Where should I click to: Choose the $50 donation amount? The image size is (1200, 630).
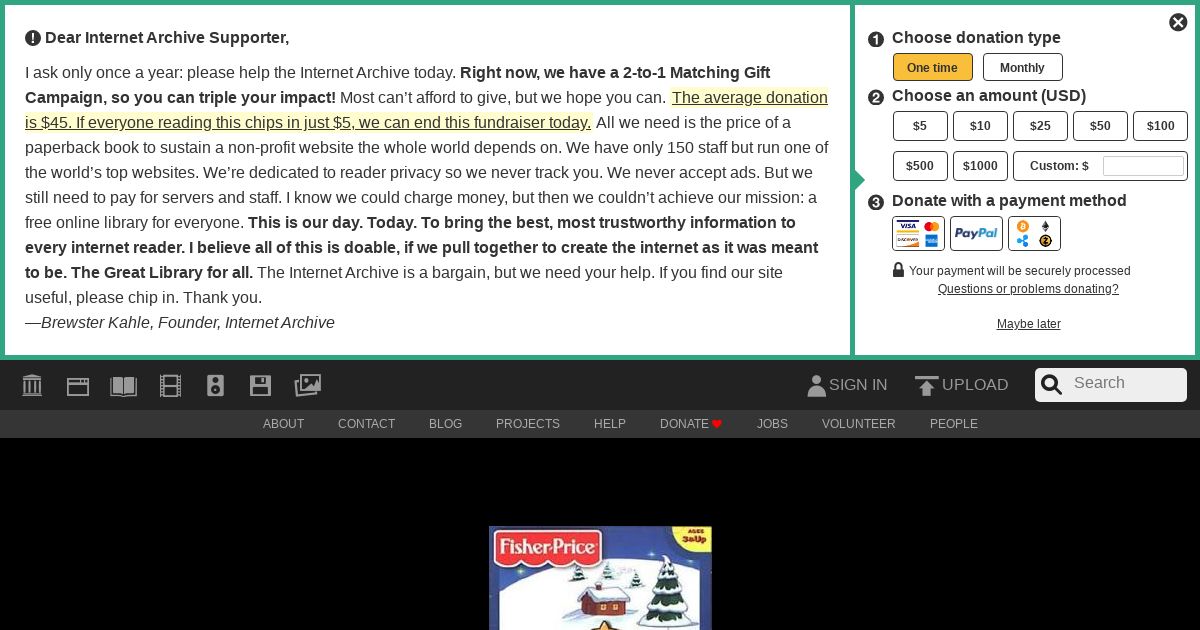[1100, 126]
